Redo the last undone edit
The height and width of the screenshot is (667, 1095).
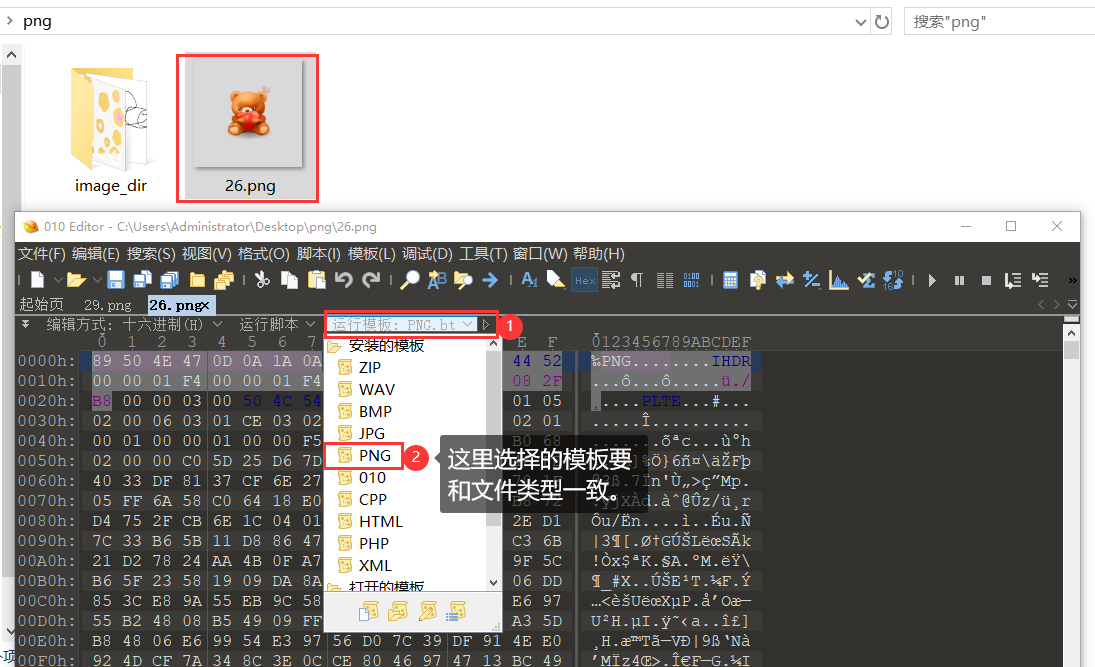click(x=371, y=280)
